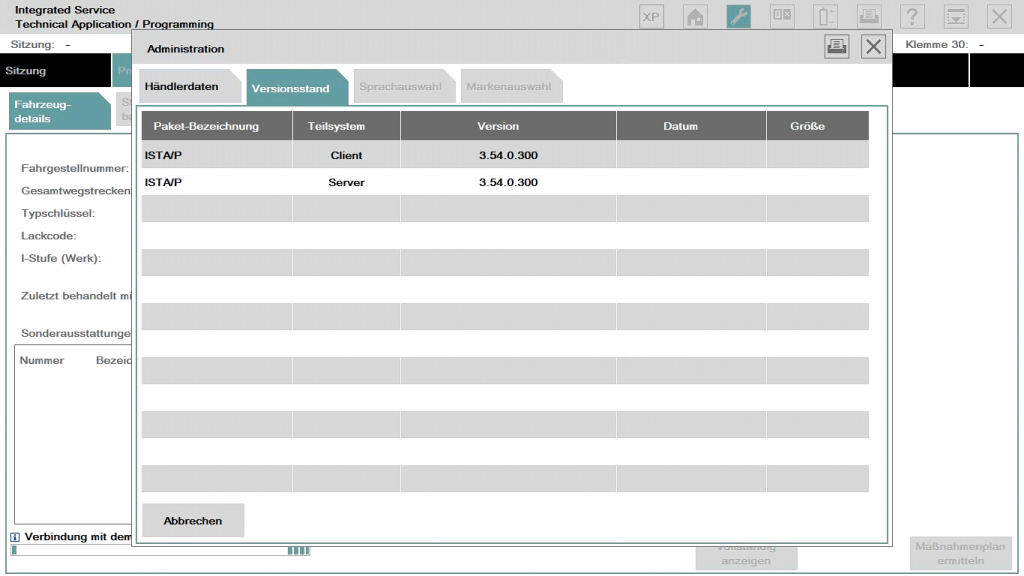Click the Typschlüssel label
Image resolution: width=1024 pixels, height=576 pixels.
57,214
